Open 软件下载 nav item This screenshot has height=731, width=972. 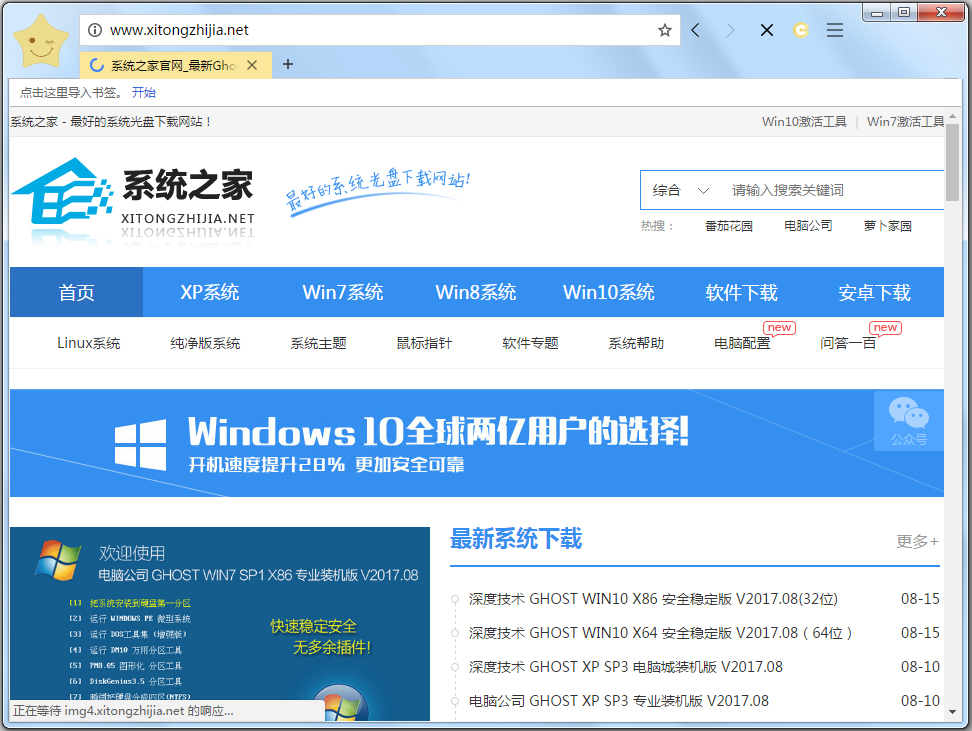[741, 292]
